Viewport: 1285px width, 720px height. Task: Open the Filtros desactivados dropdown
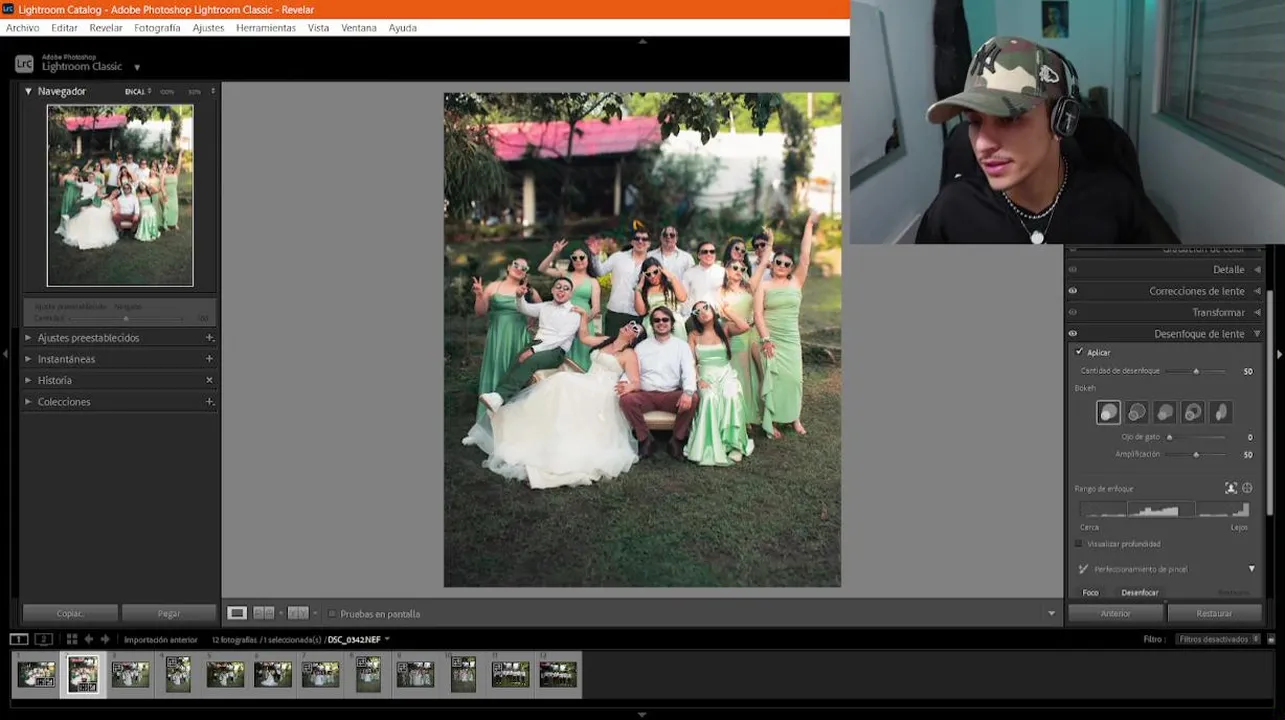[x=1218, y=639]
